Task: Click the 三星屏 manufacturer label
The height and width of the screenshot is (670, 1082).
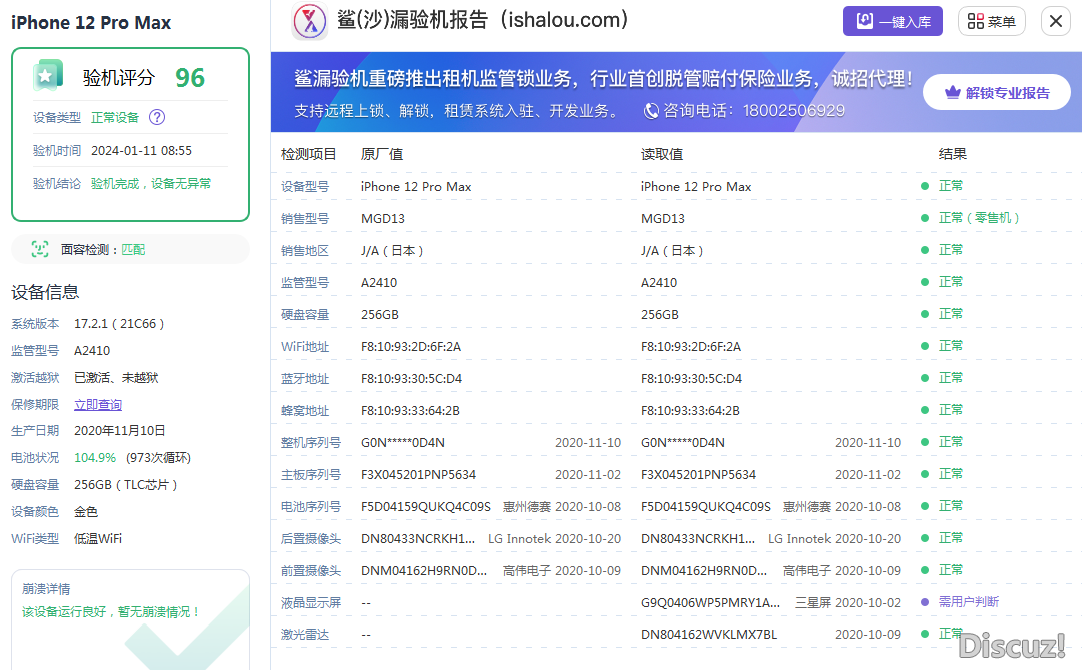Action: (813, 602)
